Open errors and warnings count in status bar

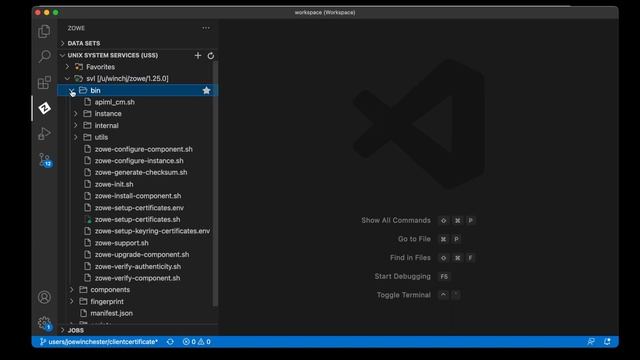point(196,342)
